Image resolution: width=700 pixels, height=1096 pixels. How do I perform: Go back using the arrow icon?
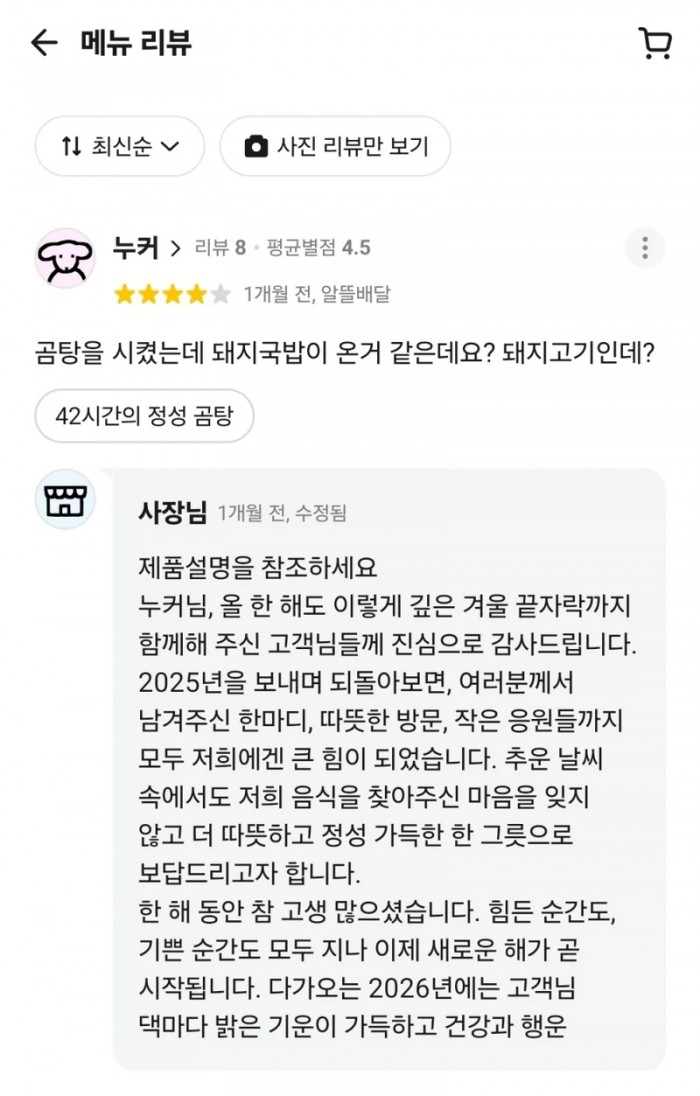click(44, 43)
